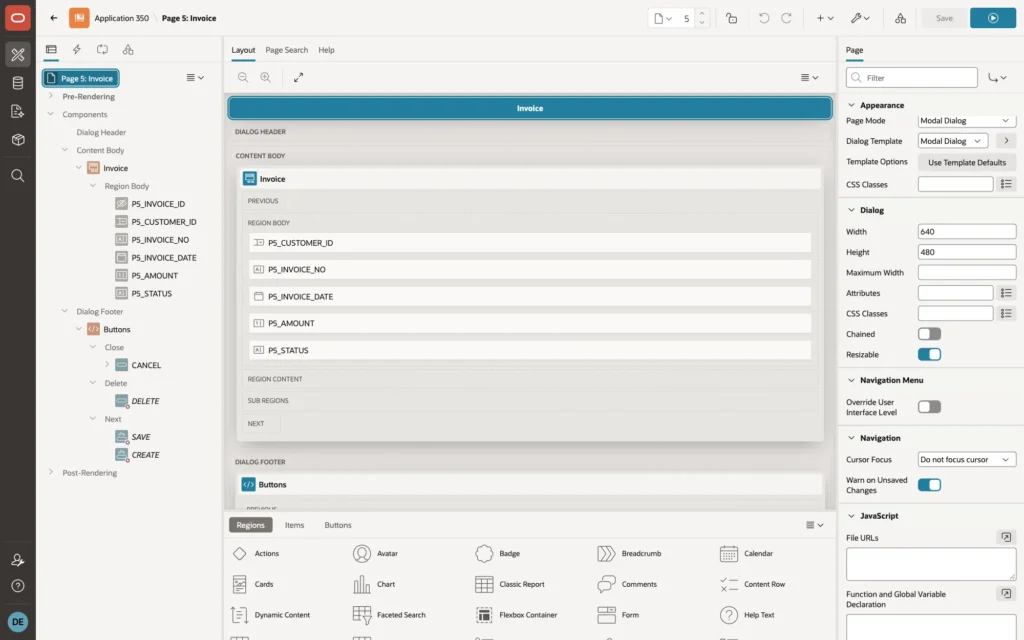Run the page with play button
The image size is (1024, 640).
[x=993, y=18]
